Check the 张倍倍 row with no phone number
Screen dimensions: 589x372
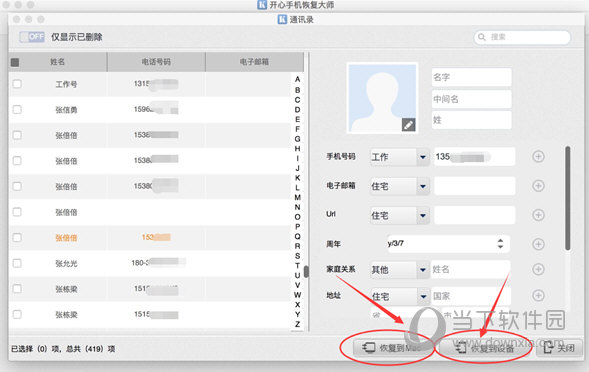pos(17,212)
